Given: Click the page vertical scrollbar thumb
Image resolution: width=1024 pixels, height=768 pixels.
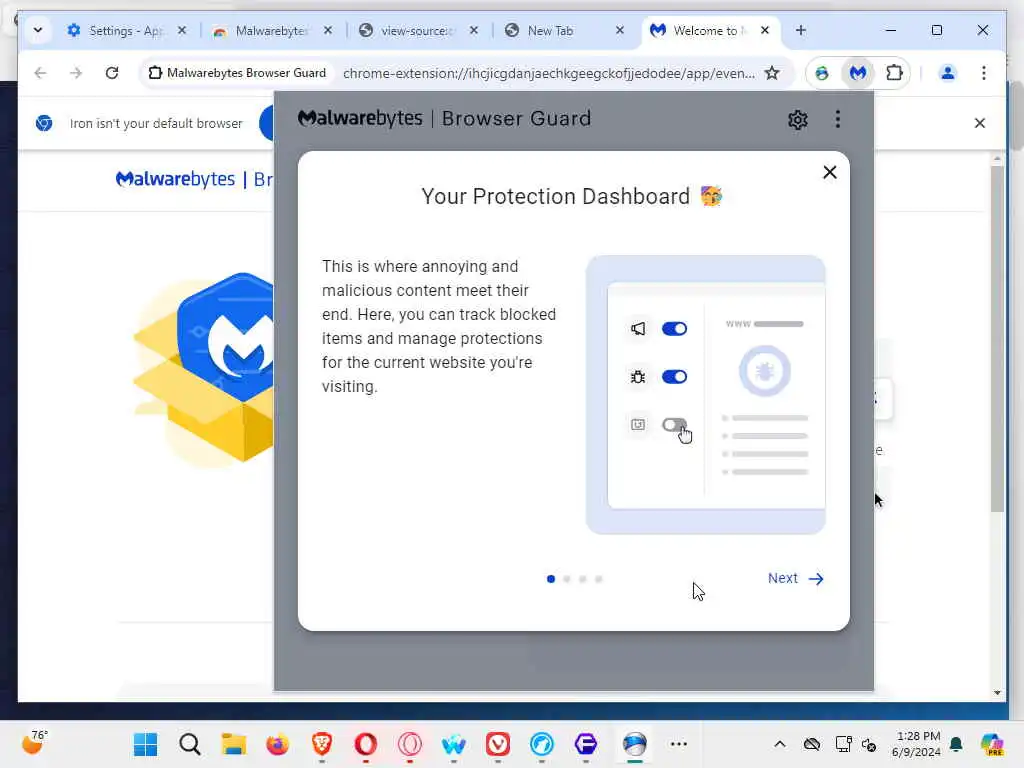Looking at the screenshot, I should tap(997, 338).
